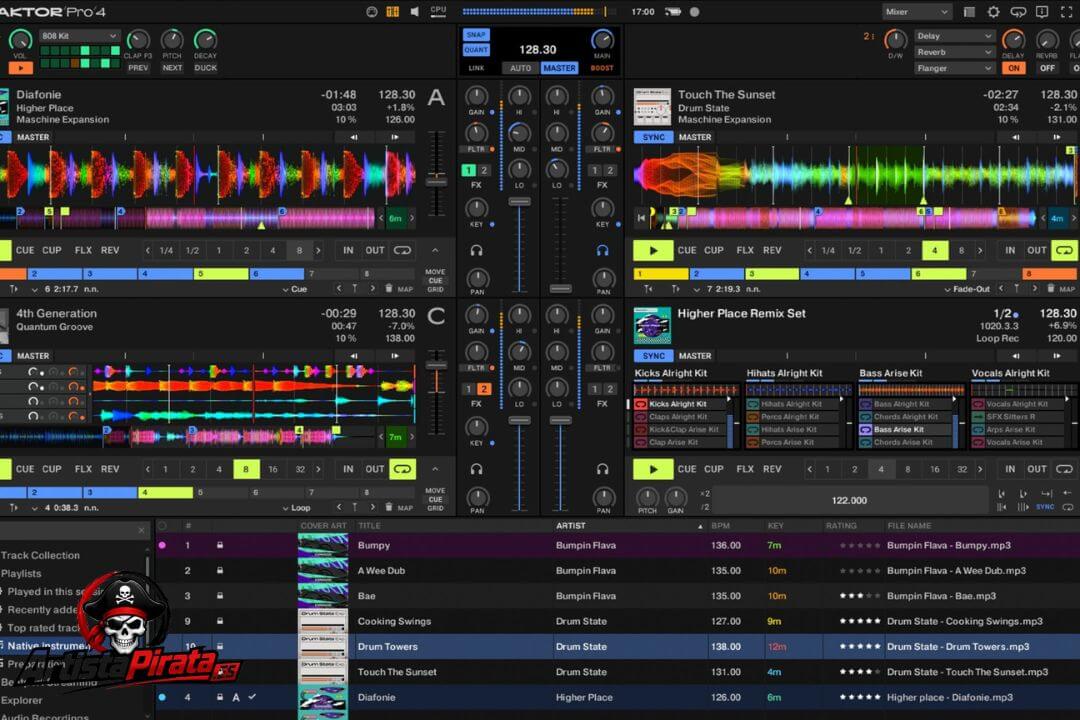Start the audio recorder from the header

point(694,12)
